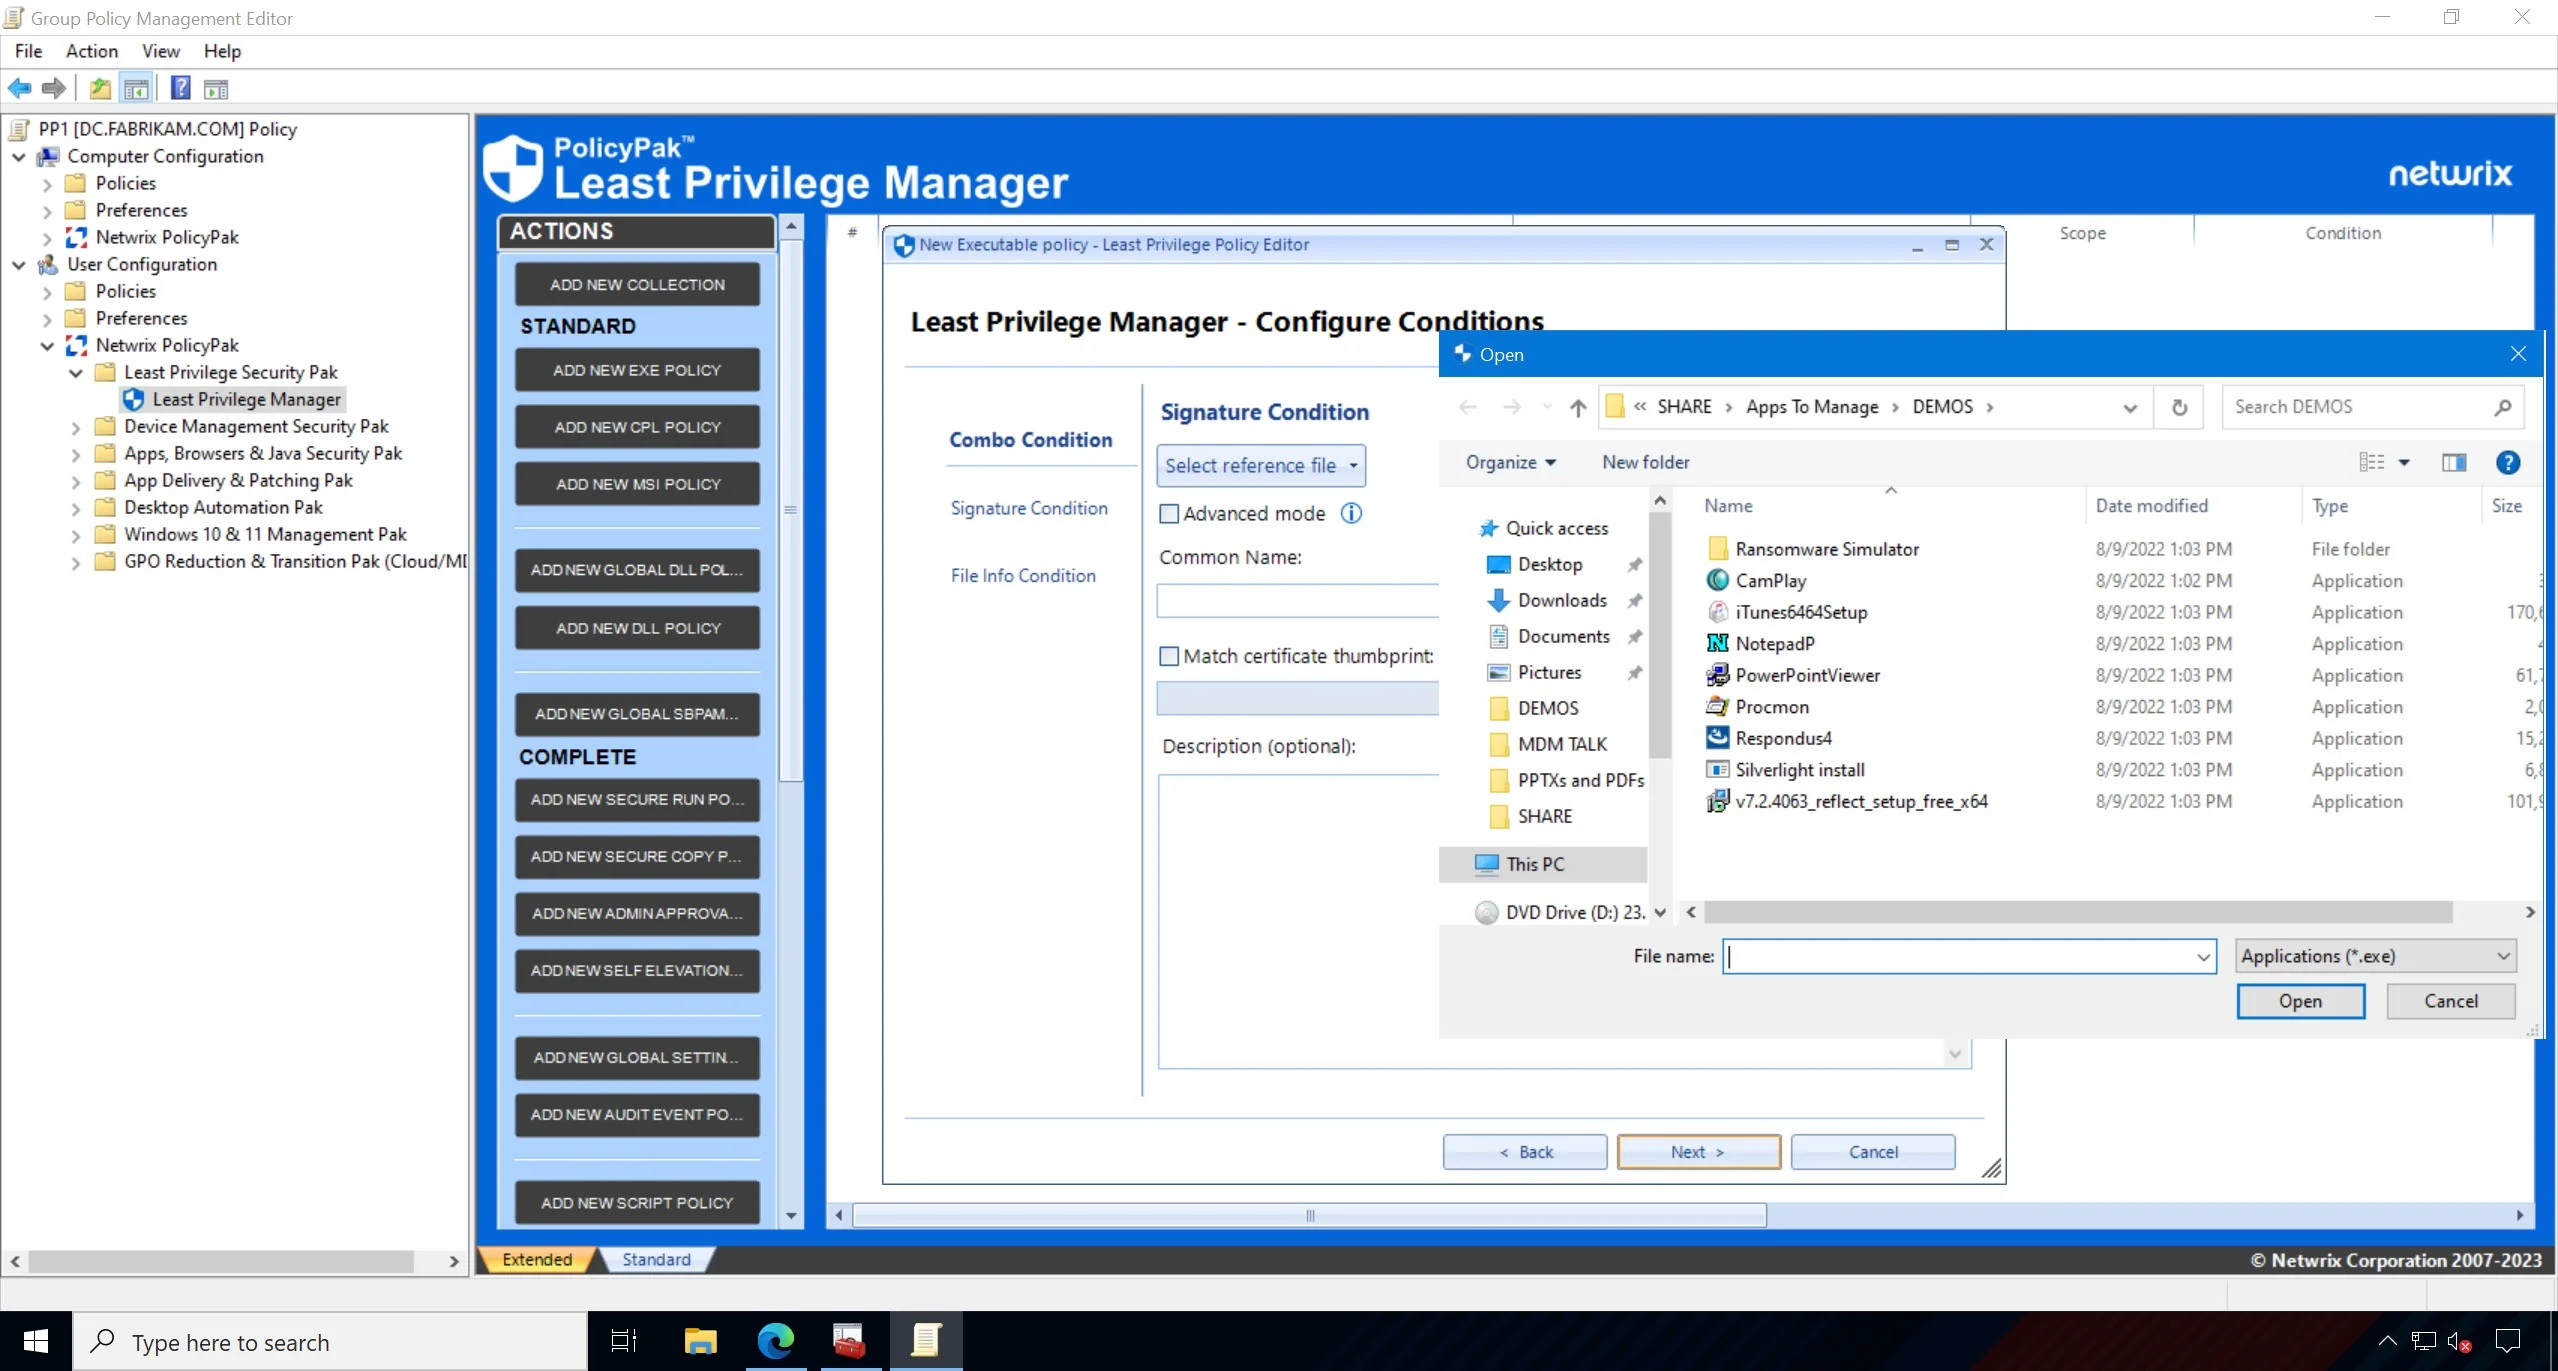
Task: Open the Organize dropdown menu
Action: [x=1510, y=462]
